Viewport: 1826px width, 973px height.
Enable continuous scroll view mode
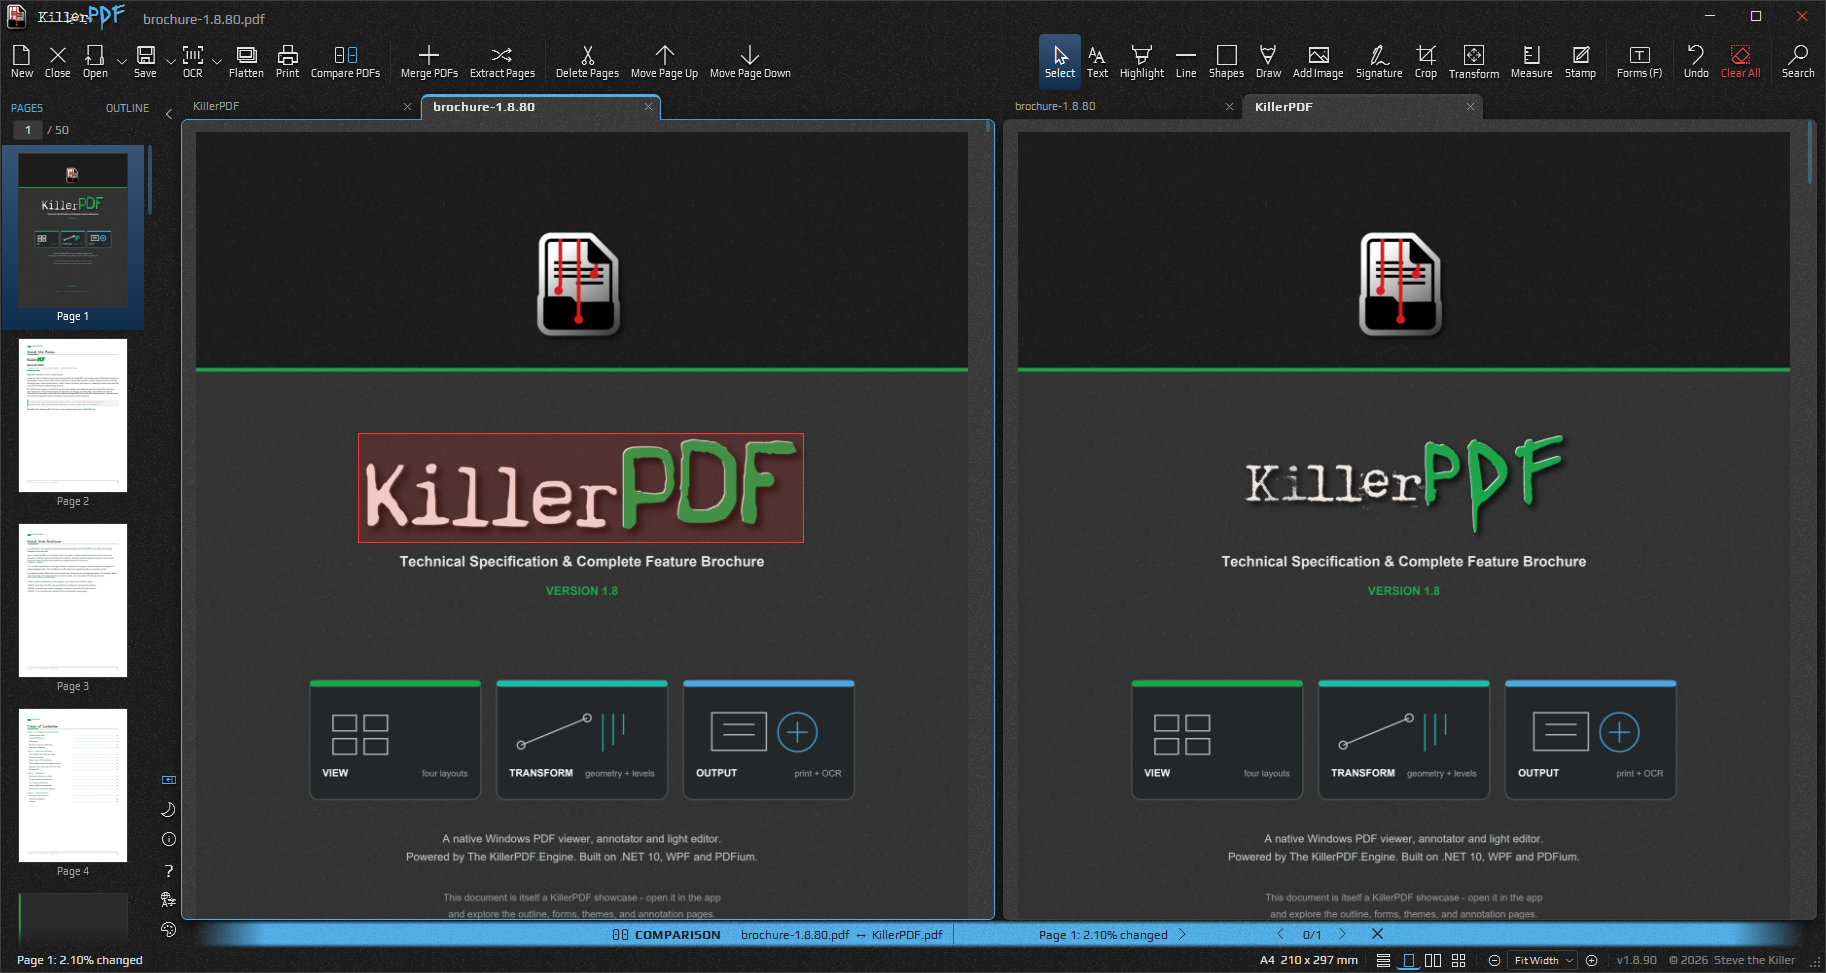[1383, 960]
